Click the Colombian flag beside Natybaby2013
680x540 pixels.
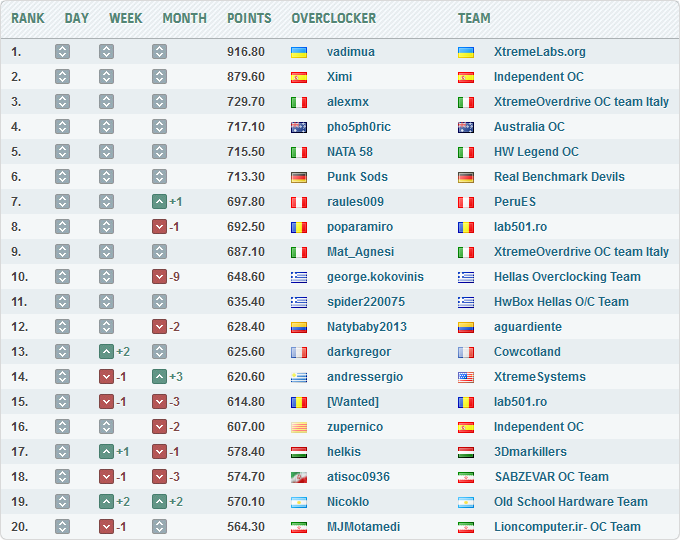point(298,327)
